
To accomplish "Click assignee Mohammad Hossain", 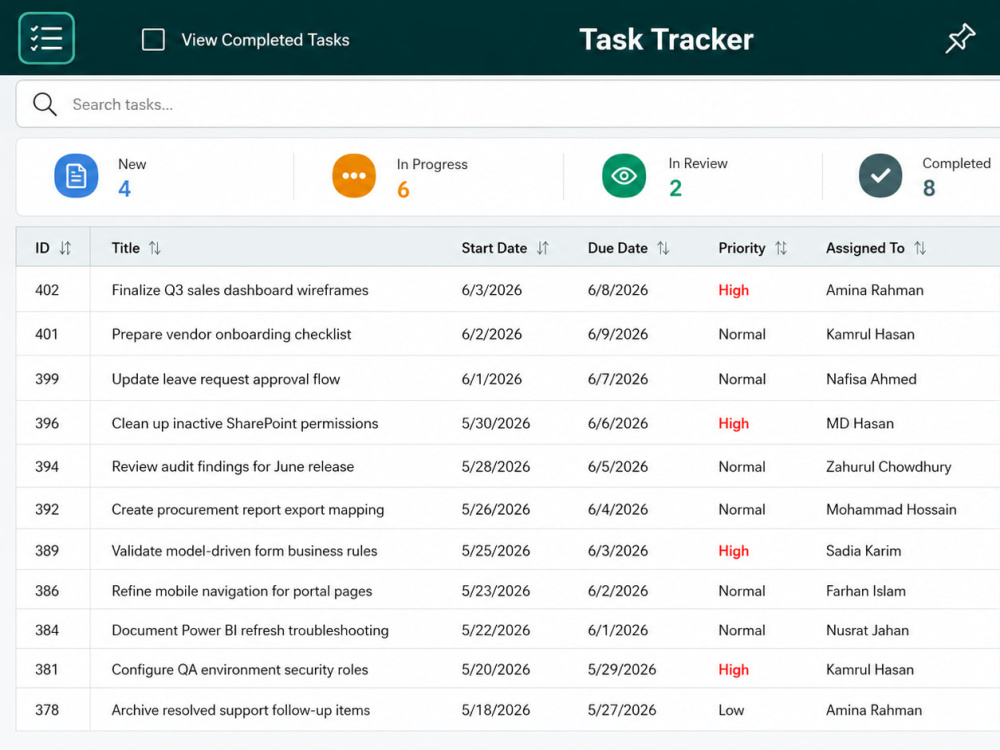I will point(891,510).
